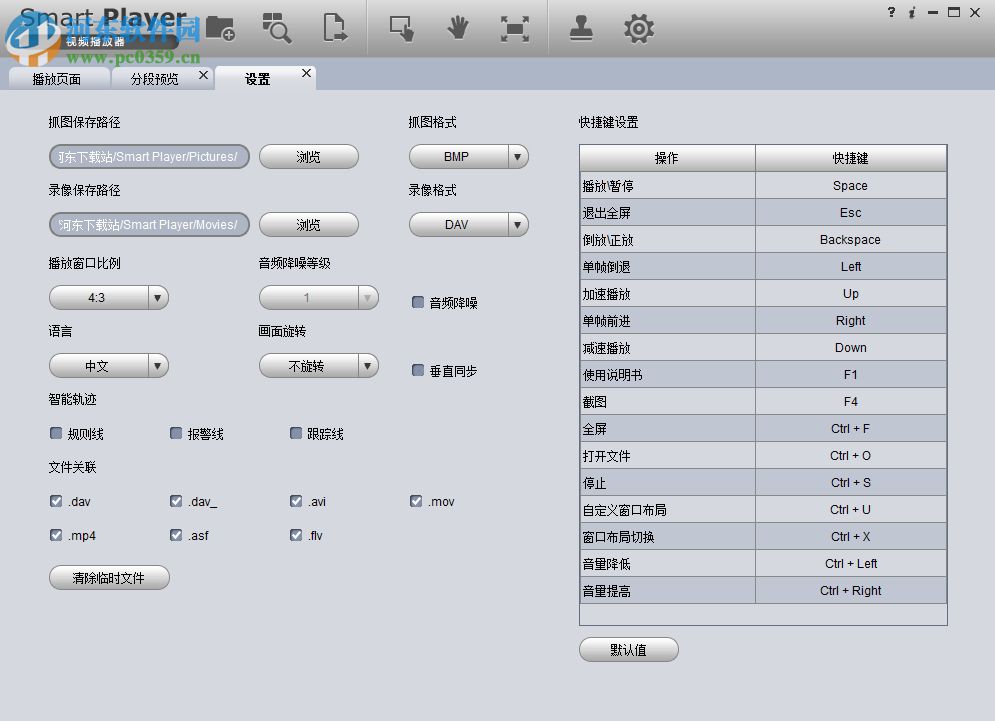Open the help question mark icon

pos(892,12)
